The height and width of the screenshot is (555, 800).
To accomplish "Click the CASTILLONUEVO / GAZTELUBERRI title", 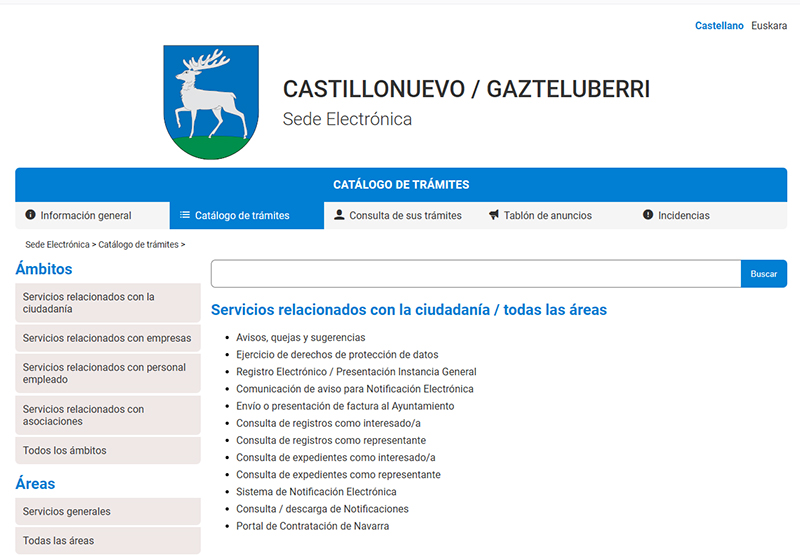I will point(466,89).
